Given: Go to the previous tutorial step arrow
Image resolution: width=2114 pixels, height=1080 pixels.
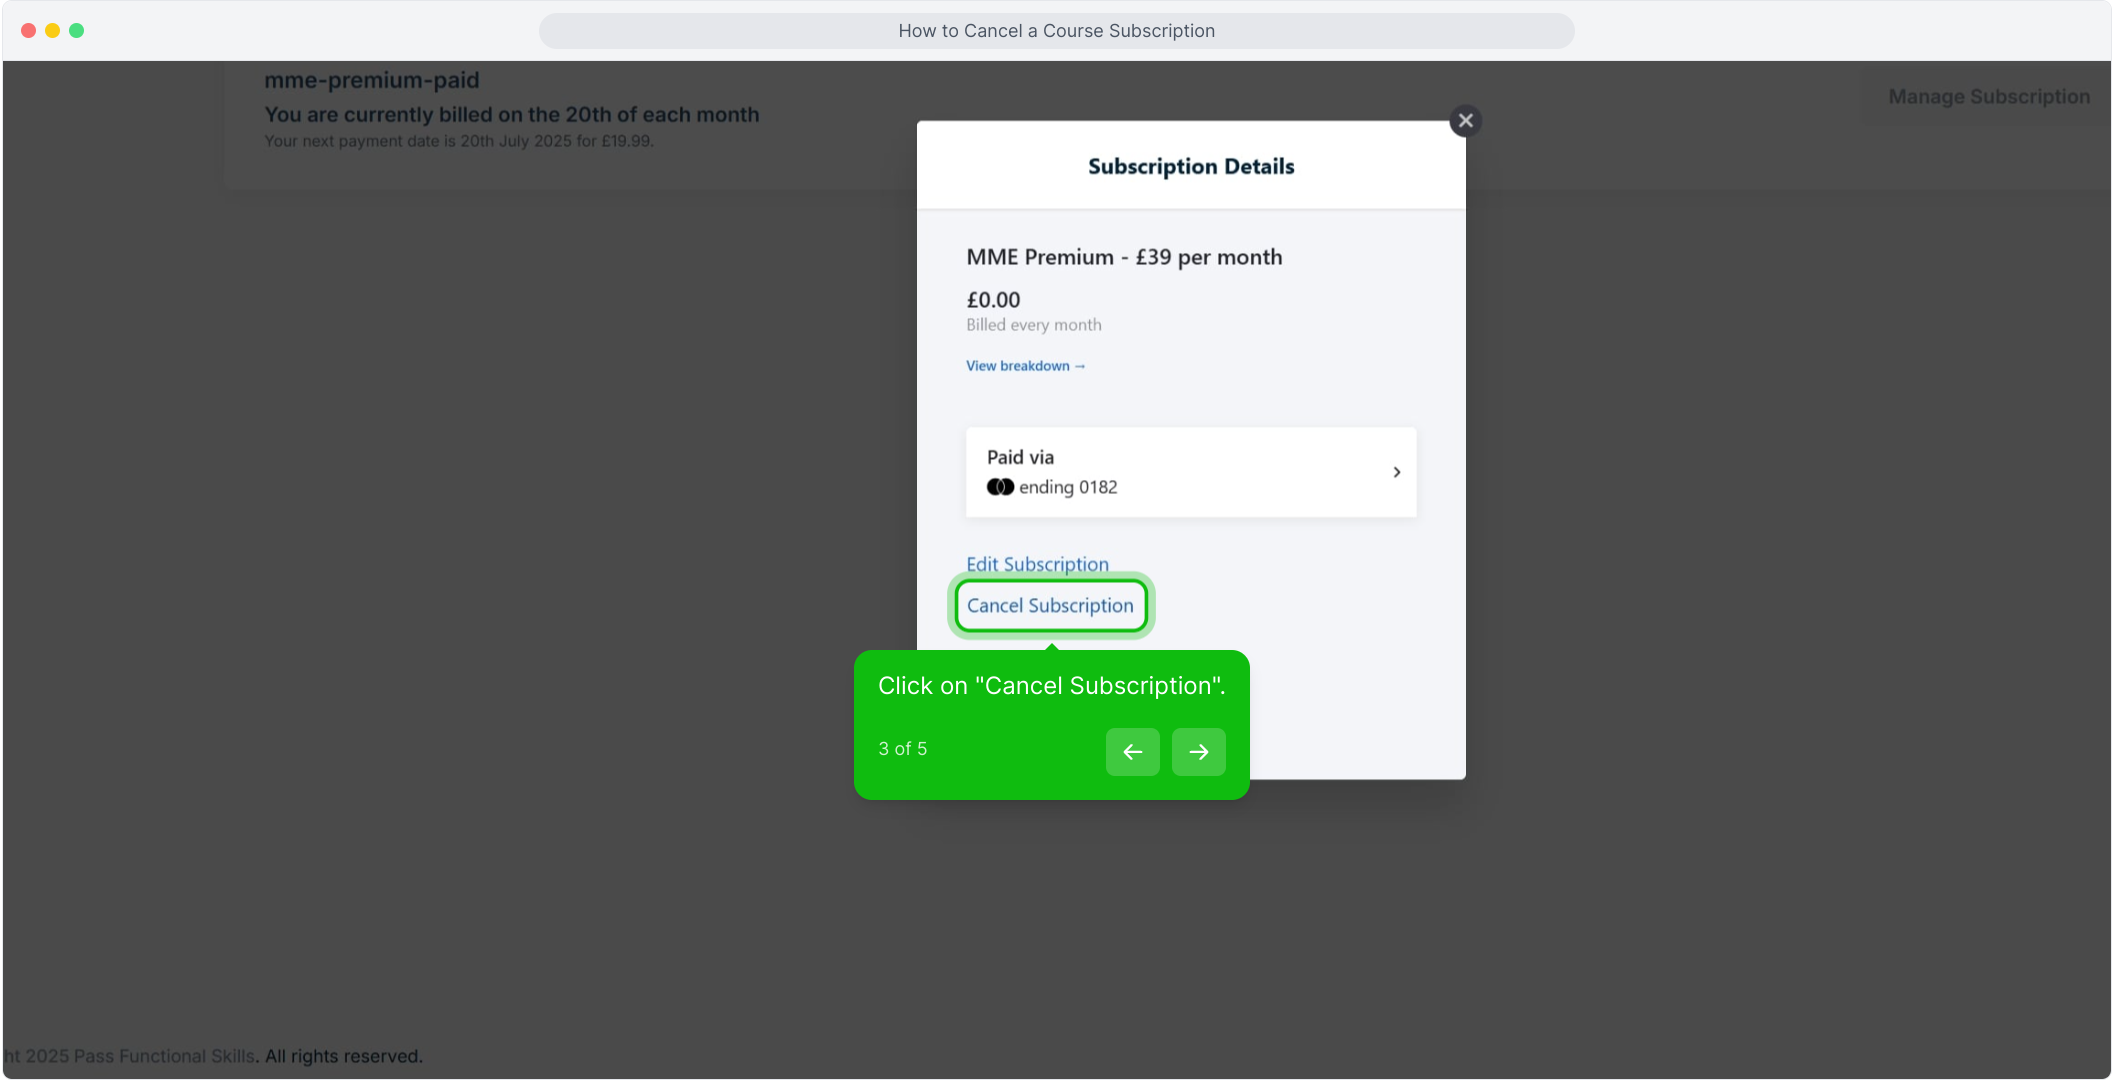Looking at the screenshot, I should coord(1132,752).
